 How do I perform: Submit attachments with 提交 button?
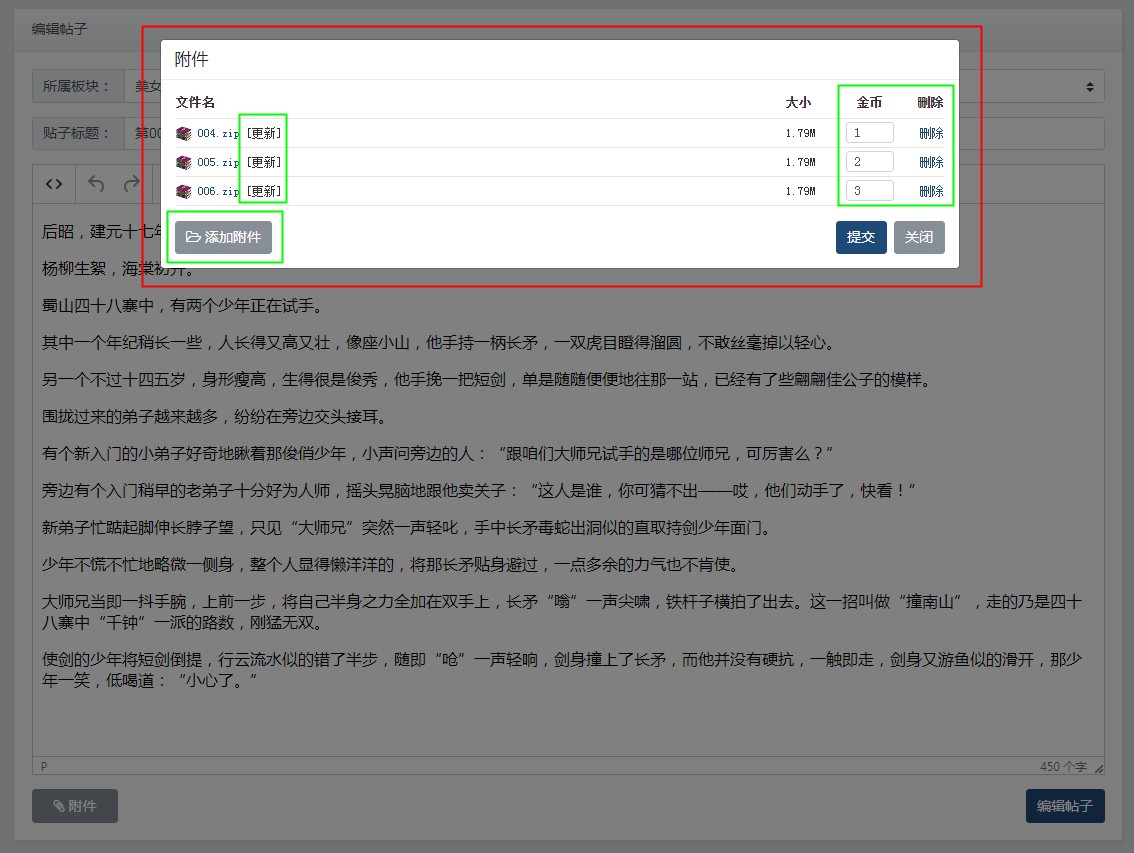[x=861, y=237]
